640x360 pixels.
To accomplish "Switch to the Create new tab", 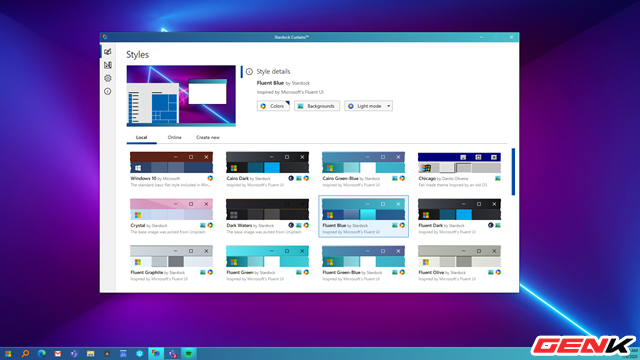I will click(x=208, y=138).
